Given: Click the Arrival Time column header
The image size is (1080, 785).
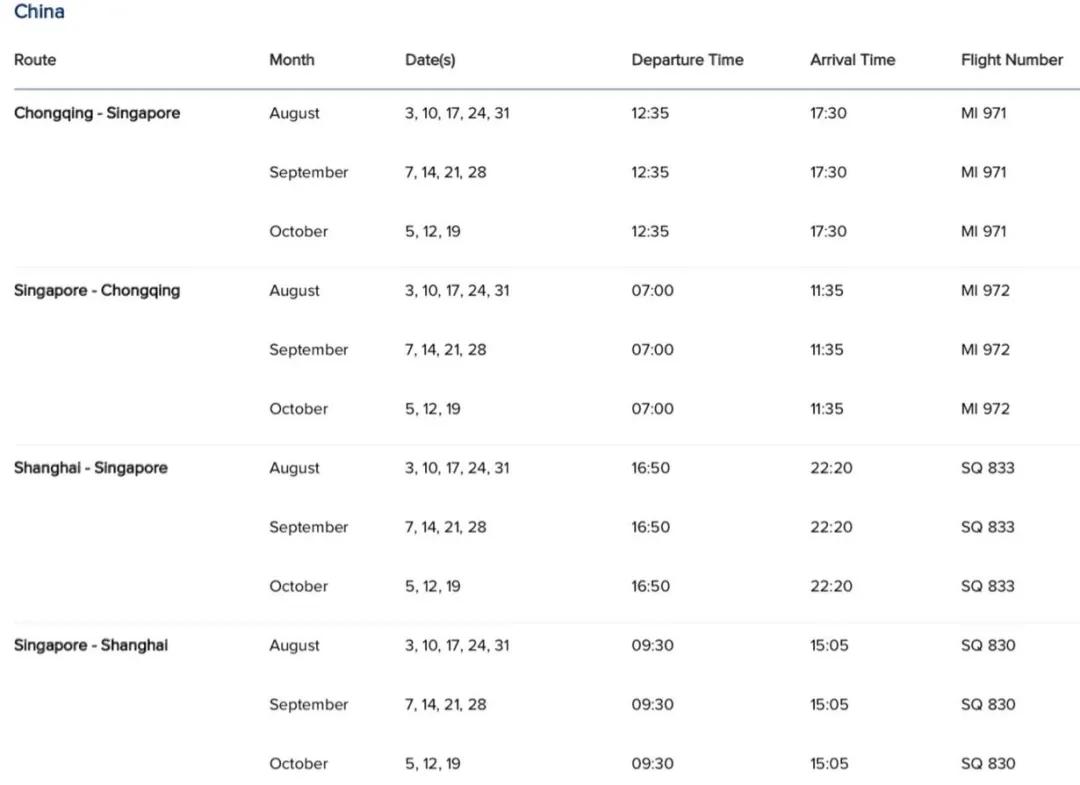Looking at the screenshot, I should pos(852,60).
